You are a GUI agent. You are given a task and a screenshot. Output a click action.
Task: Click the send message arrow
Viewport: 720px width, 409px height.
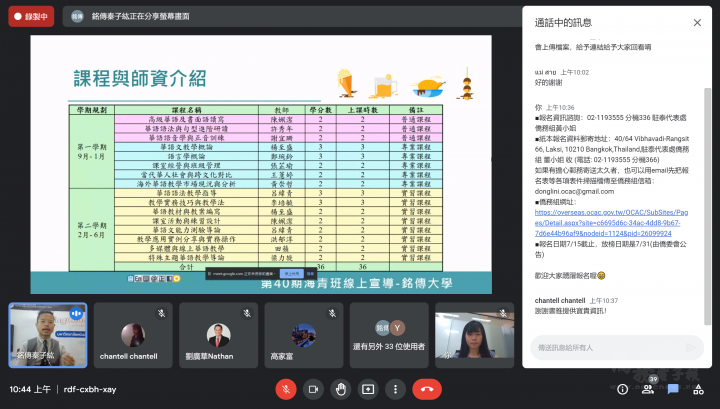pyautogui.click(x=691, y=347)
